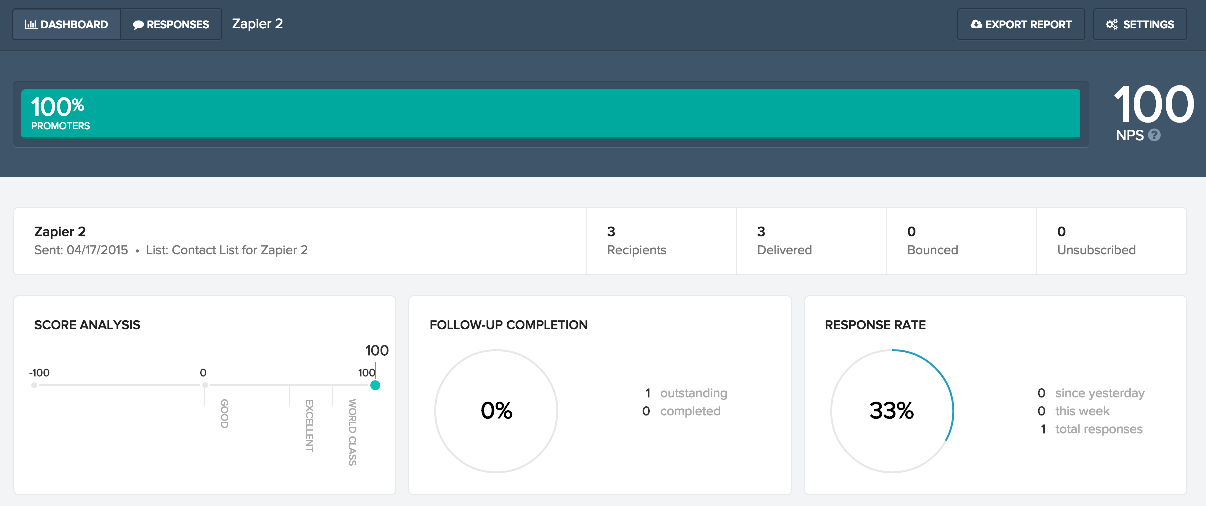Click the 'Zapier 2' title in header
This screenshot has height=506, width=1206.
(x=257, y=23)
